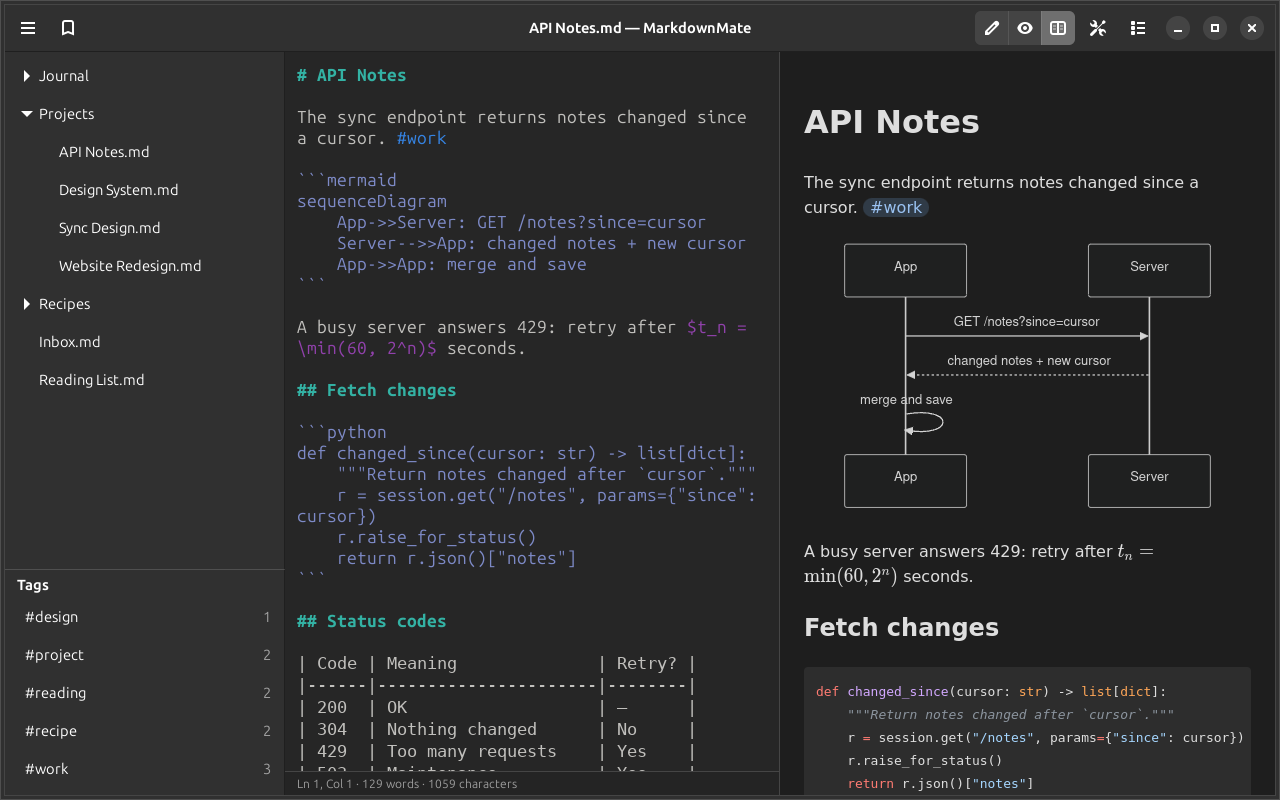Select the #work tag in the Tags list
The height and width of the screenshot is (800, 1280).
coord(145,769)
